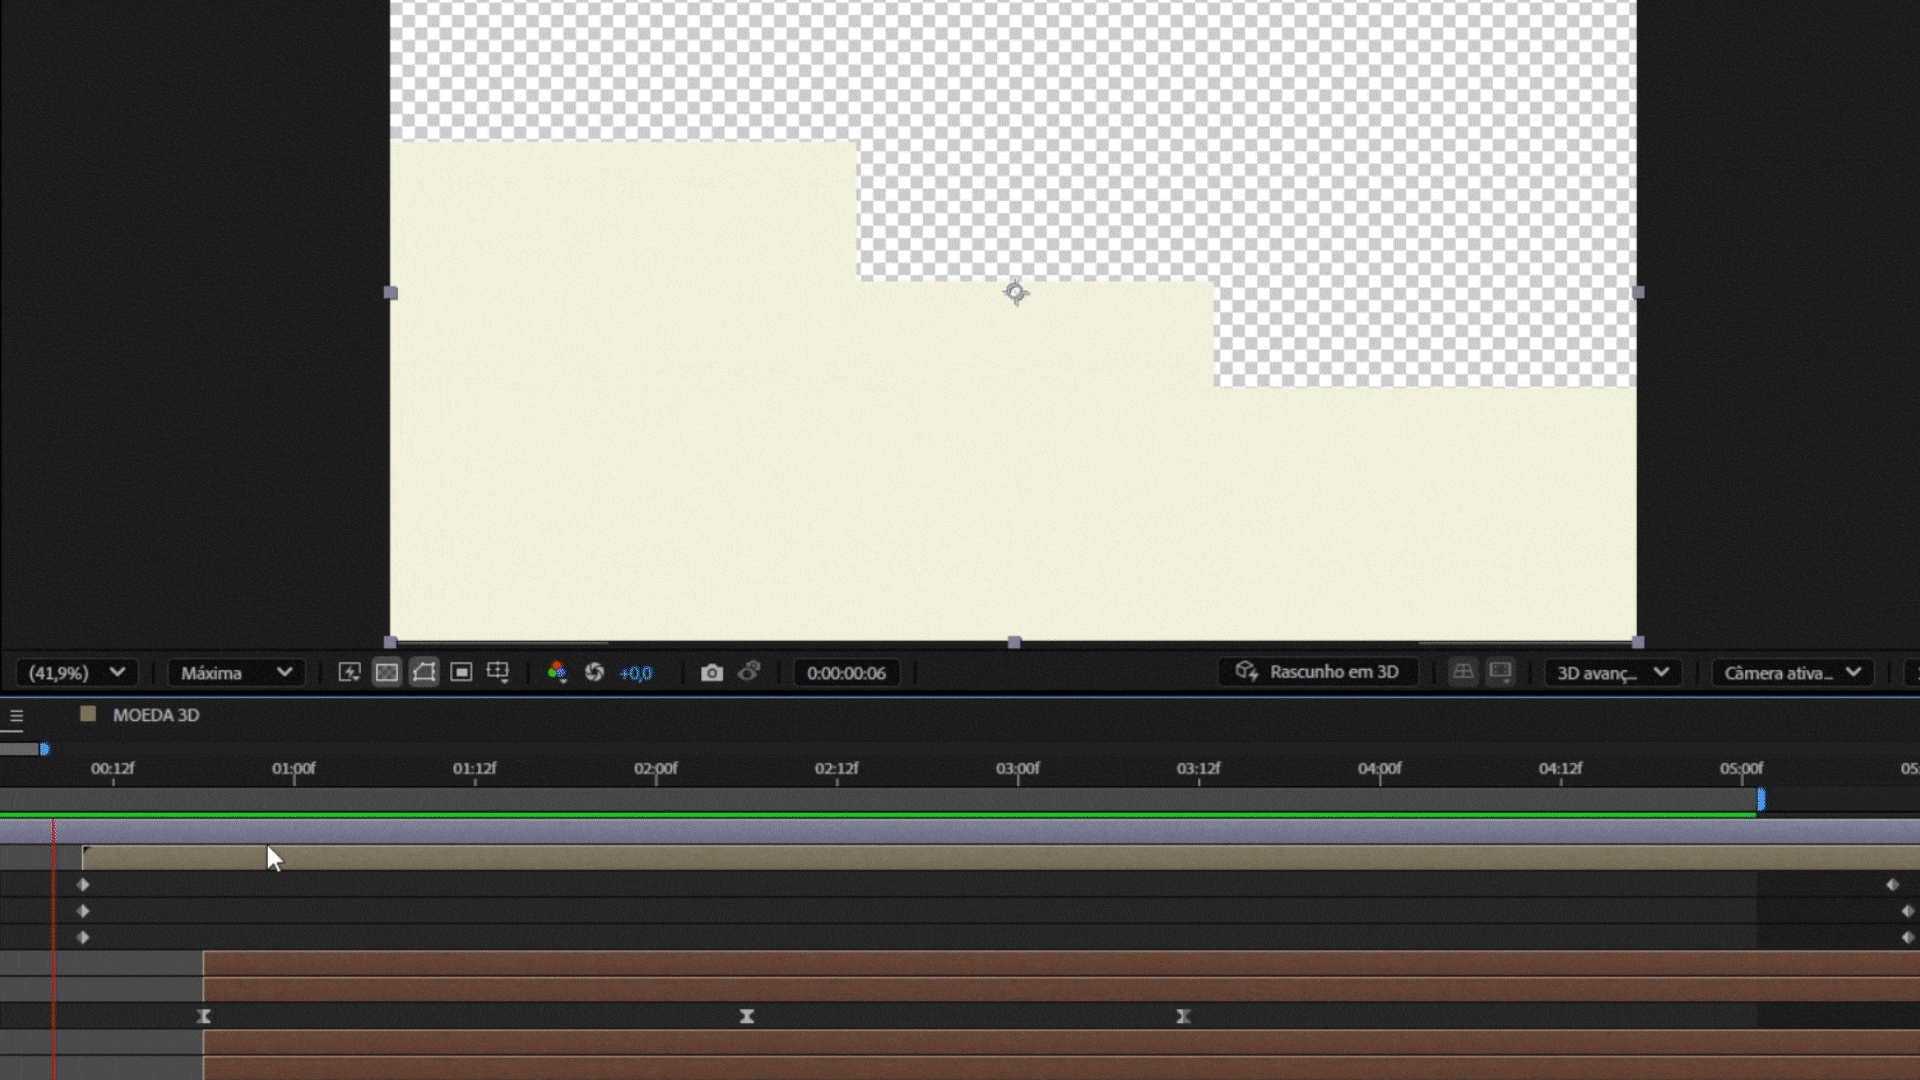
Task: Toggle extended viewer icon
Action: coord(1500,672)
